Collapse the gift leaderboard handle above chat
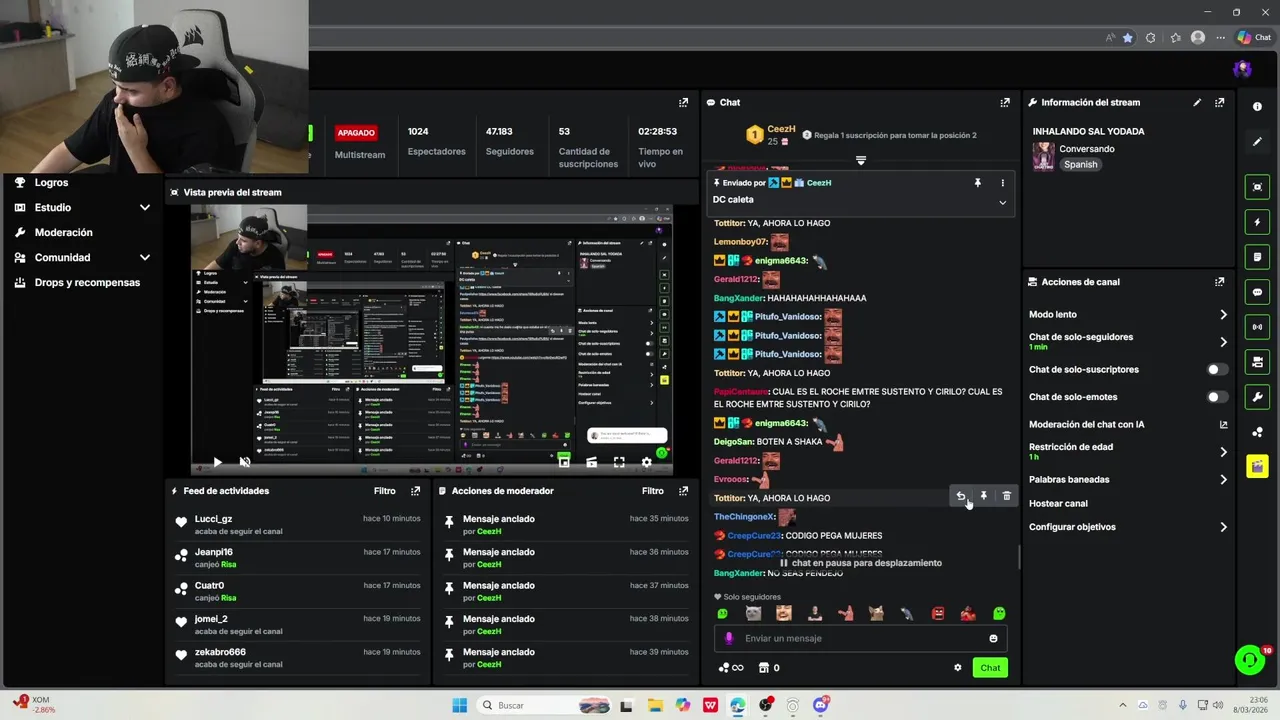Screen dimensions: 1280x720 tap(860, 160)
